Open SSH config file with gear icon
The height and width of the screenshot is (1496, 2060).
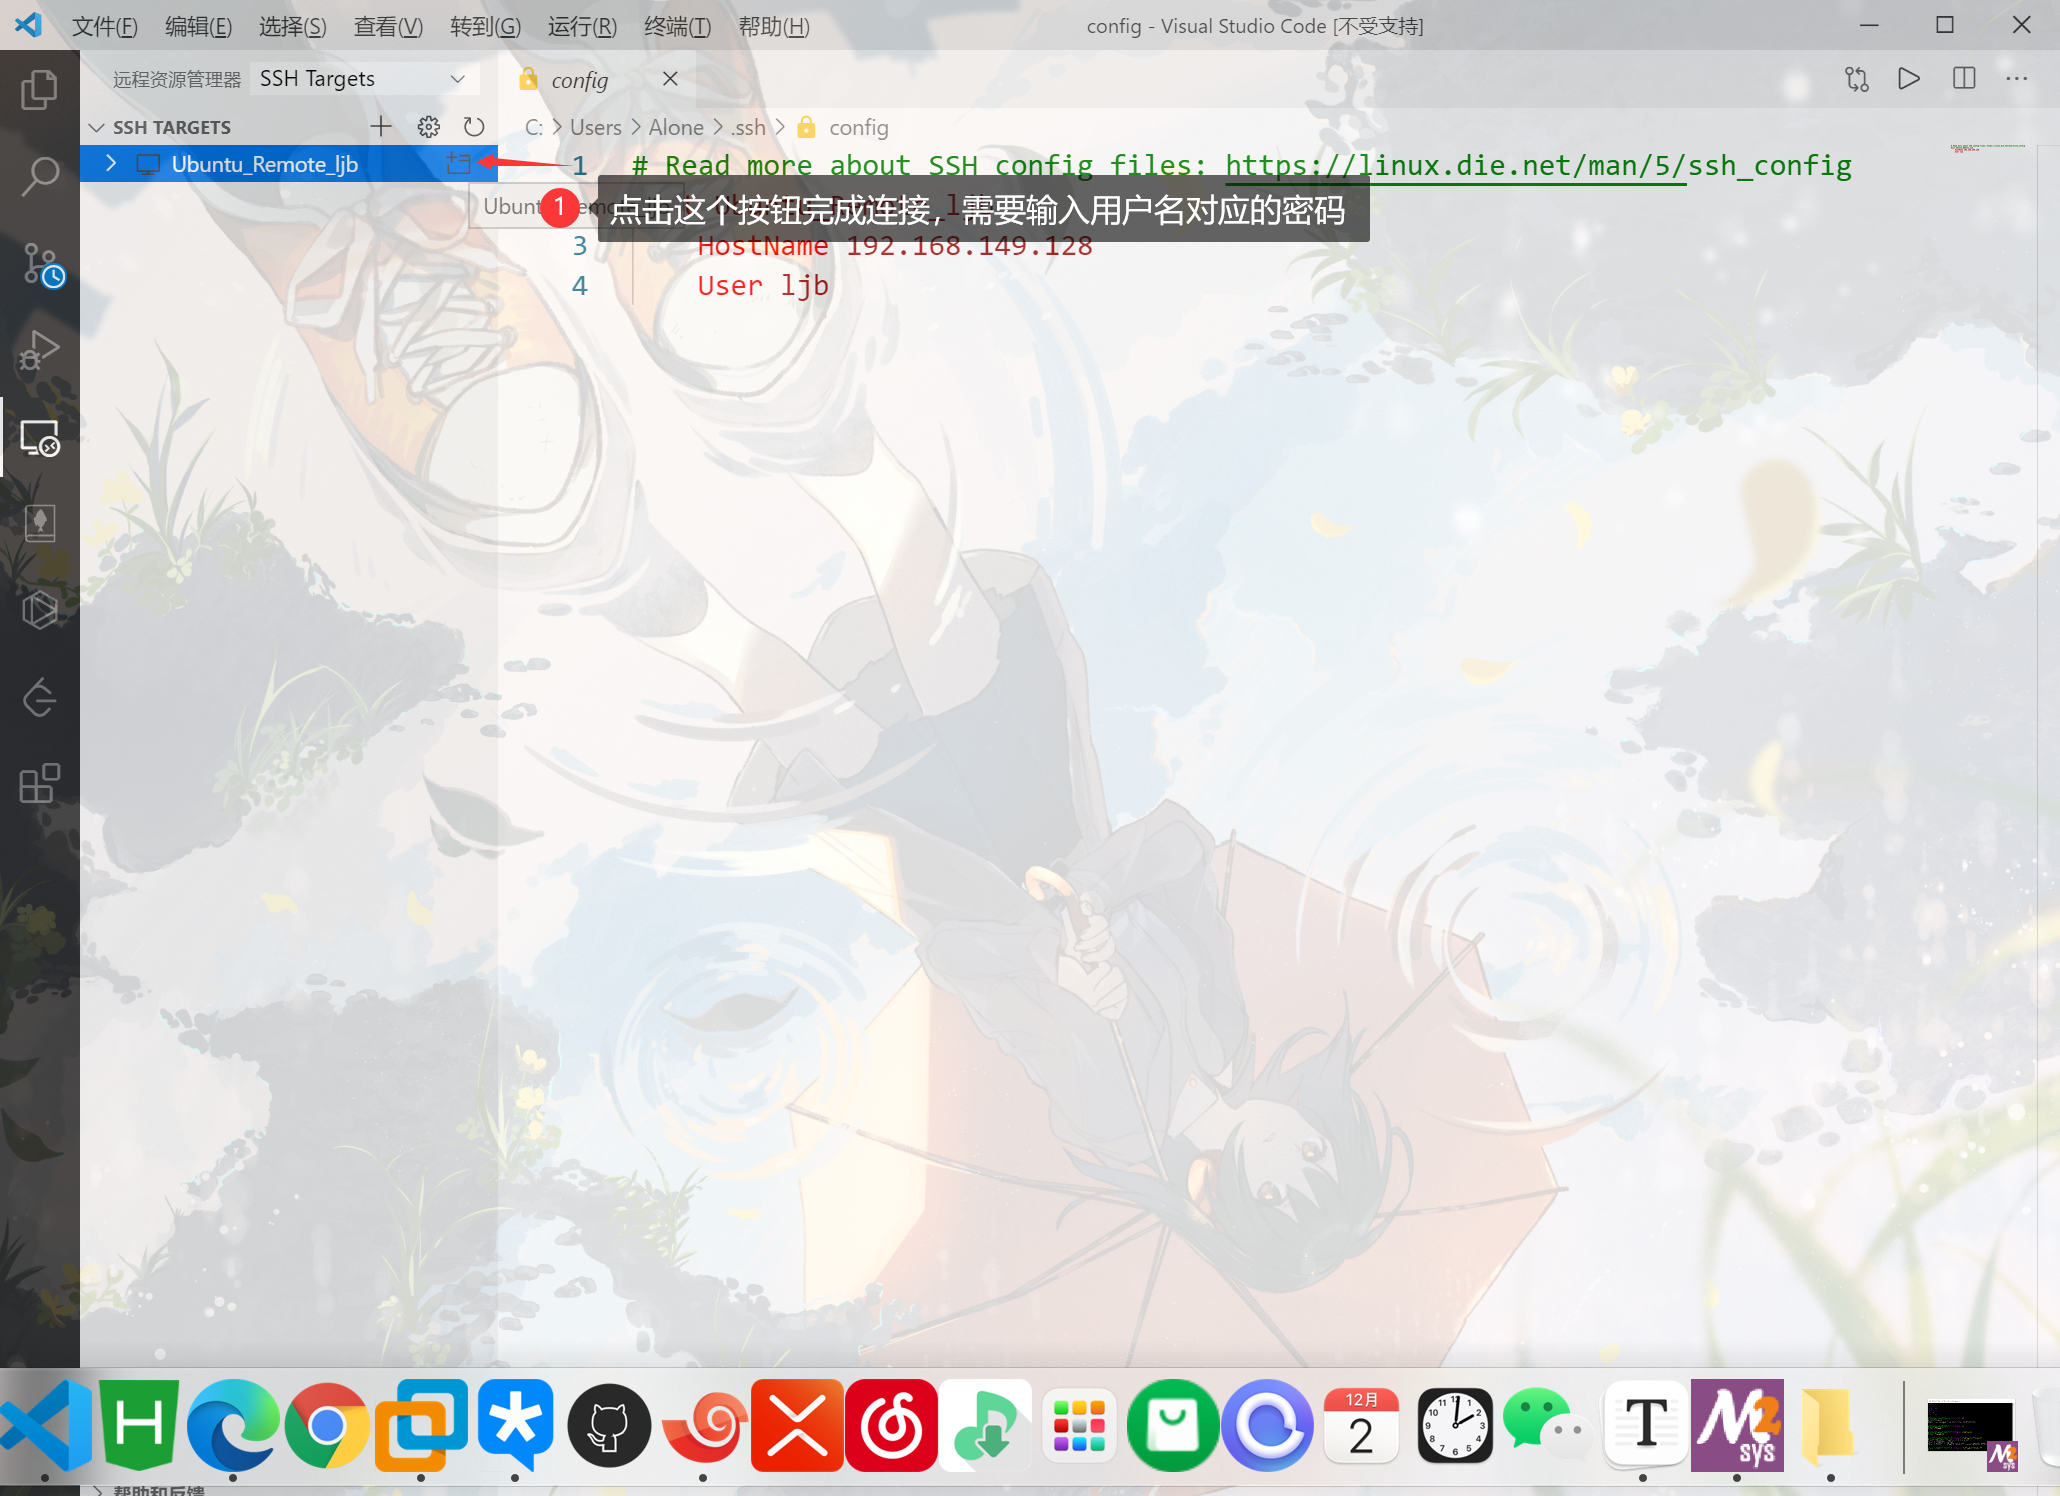(x=428, y=127)
